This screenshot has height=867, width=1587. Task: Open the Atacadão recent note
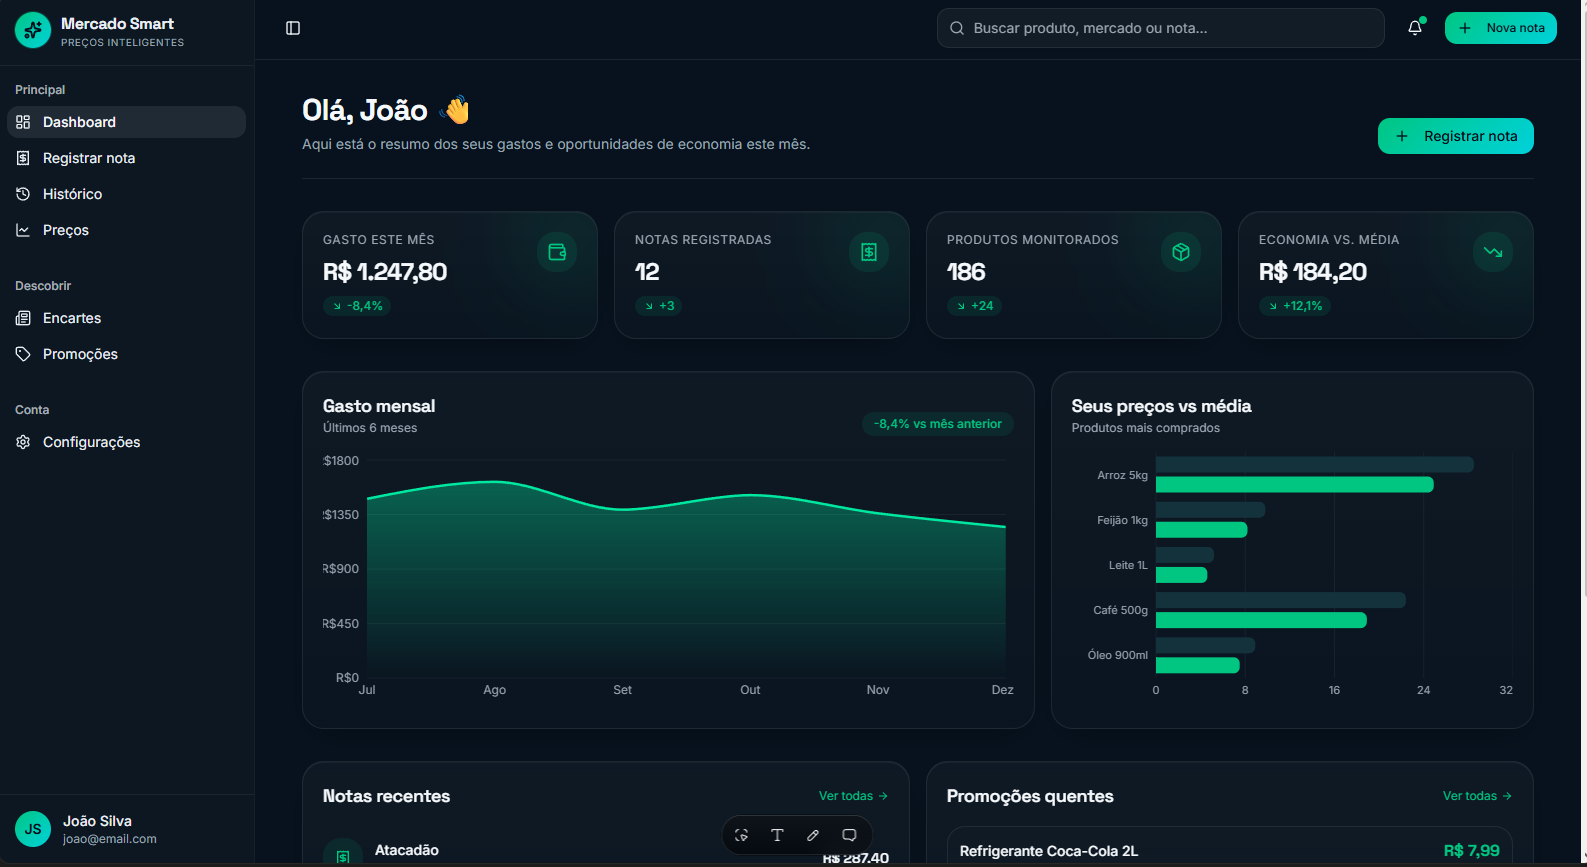point(606,851)
